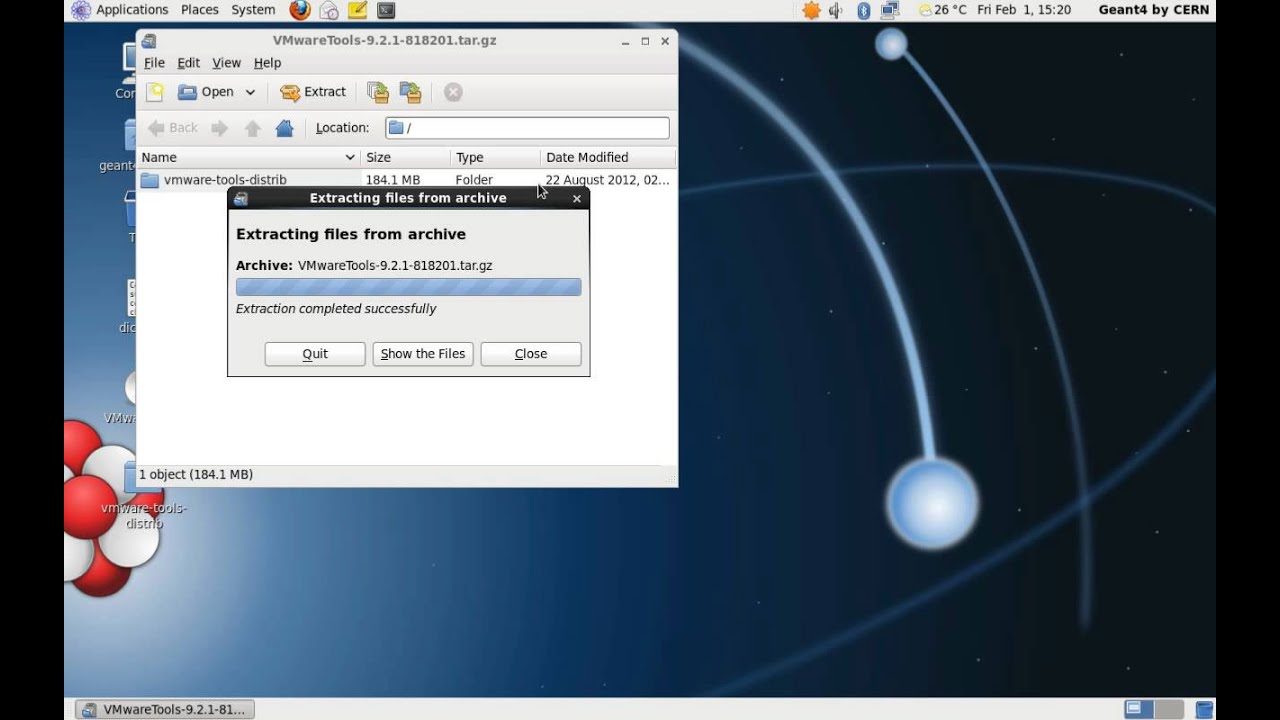This screenshot has width=1280, height=720.
Task: Click the greyed-out stop operation icon
Action: point(453,92)
